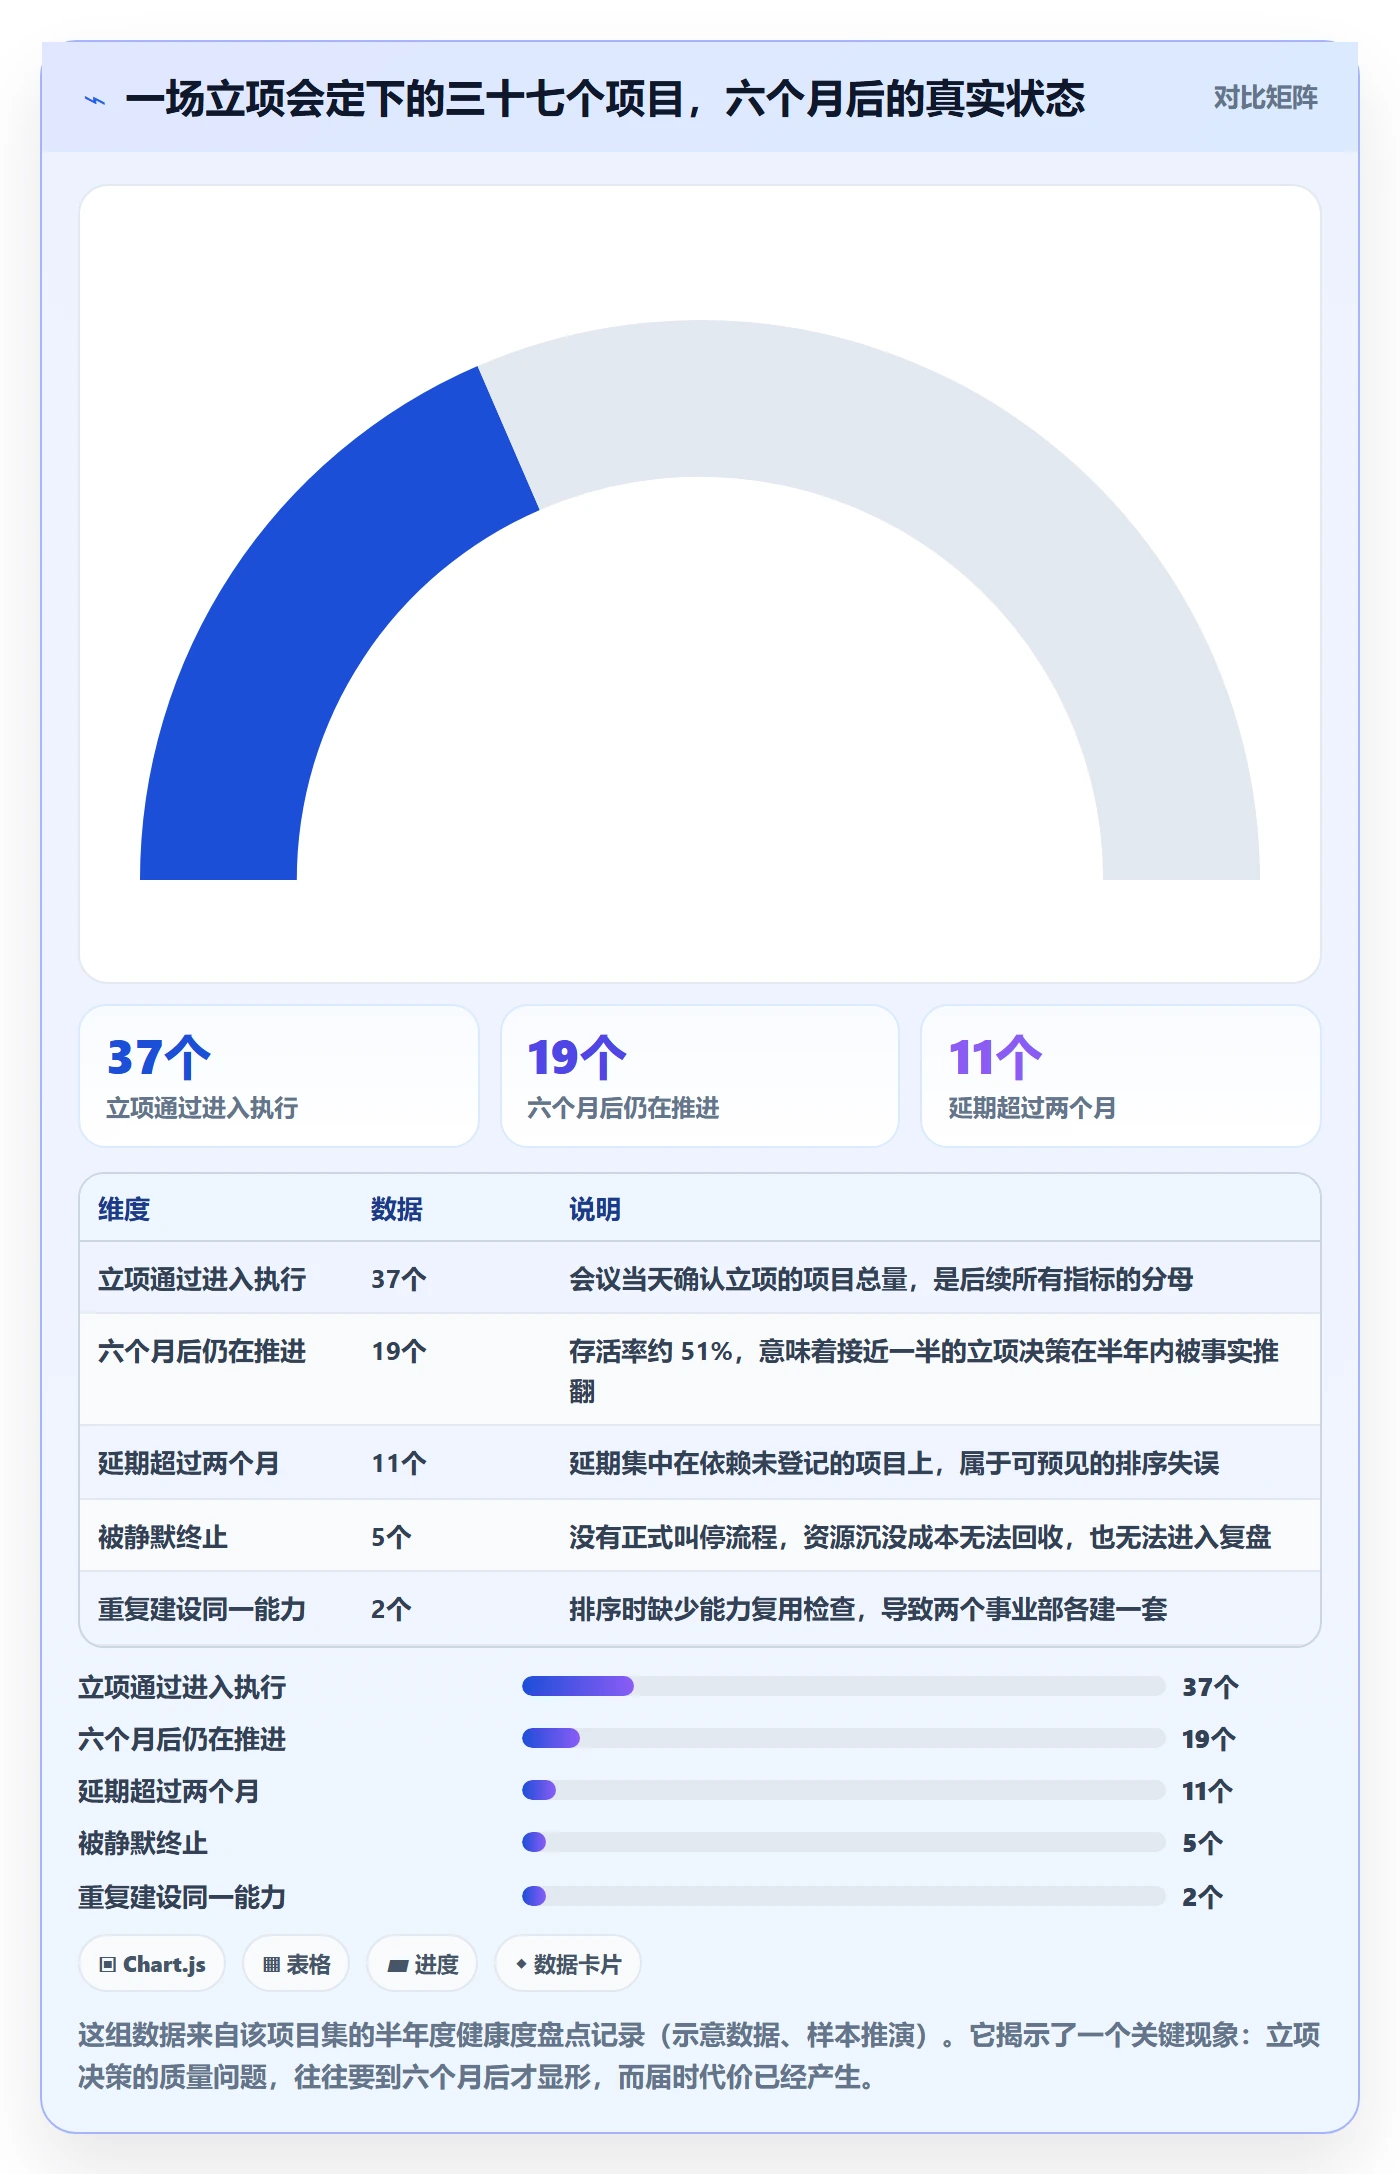Click progress label 重复建设同一能力

(x=182, y=1897)
